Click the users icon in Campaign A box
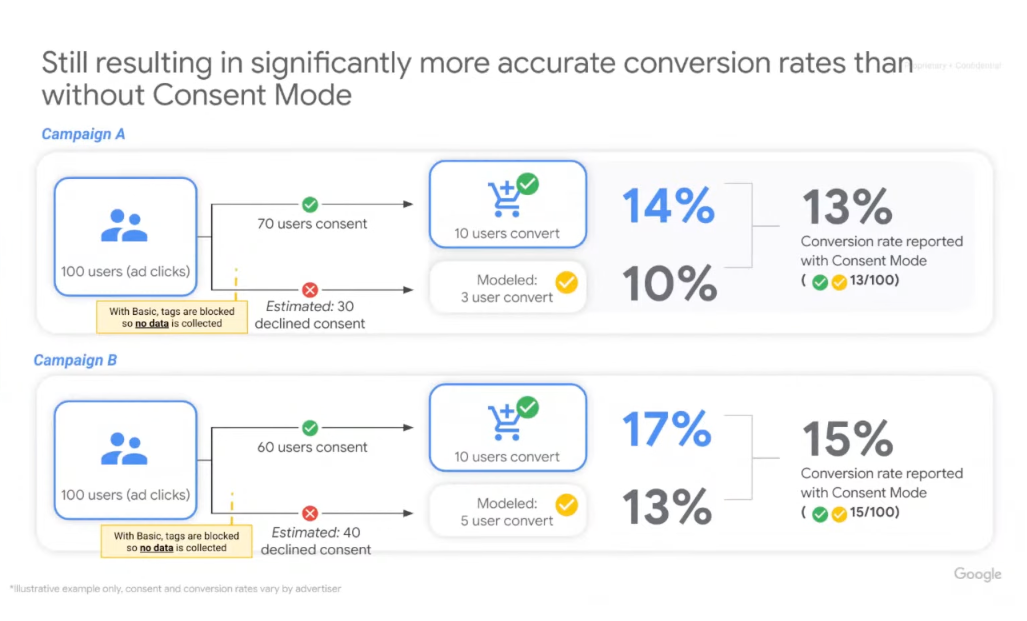1027x621 pixels. [124, 226]
